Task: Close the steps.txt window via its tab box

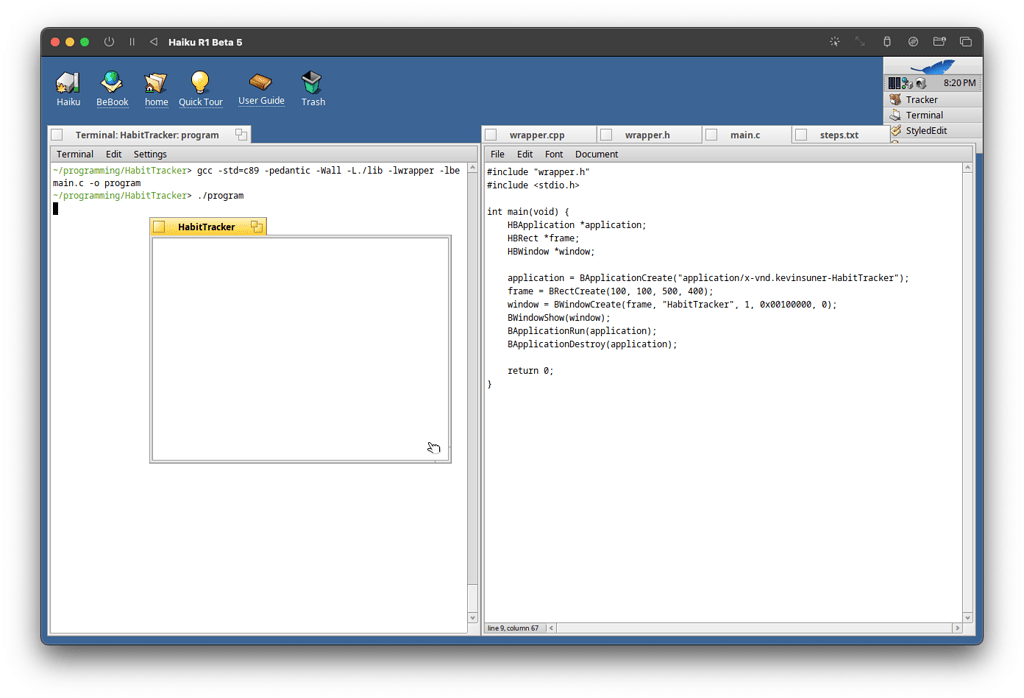Action: click(x=801, y=135)
